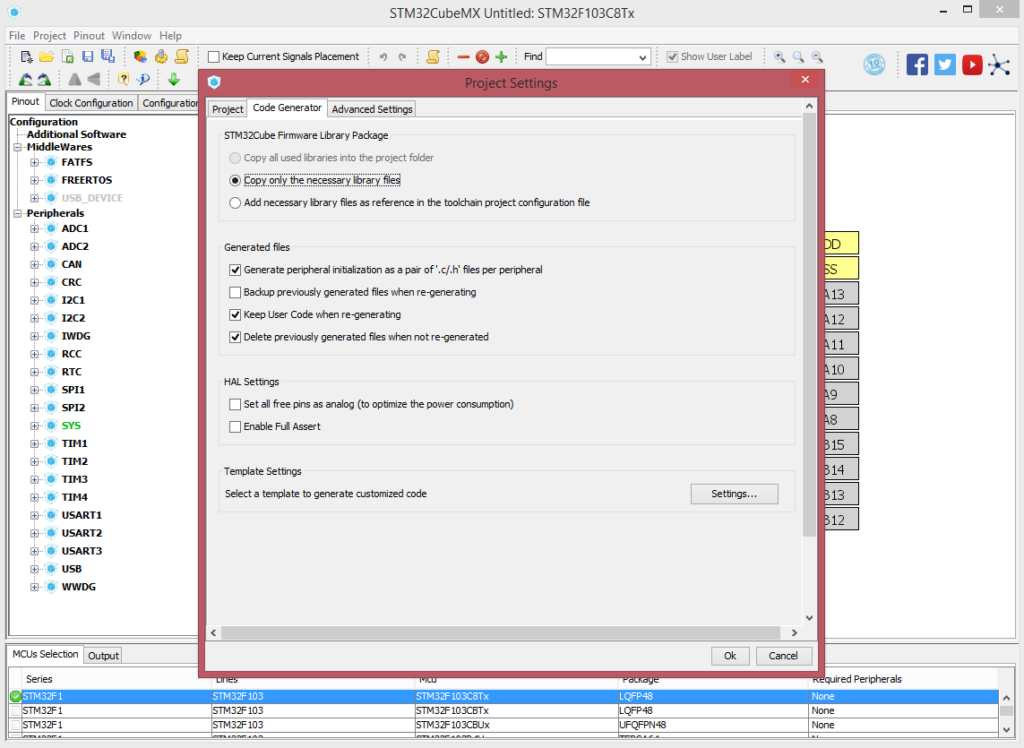Expand the USART1 peripheral node
Viewport: 1024px width, 748px height.
coord(35,515)
